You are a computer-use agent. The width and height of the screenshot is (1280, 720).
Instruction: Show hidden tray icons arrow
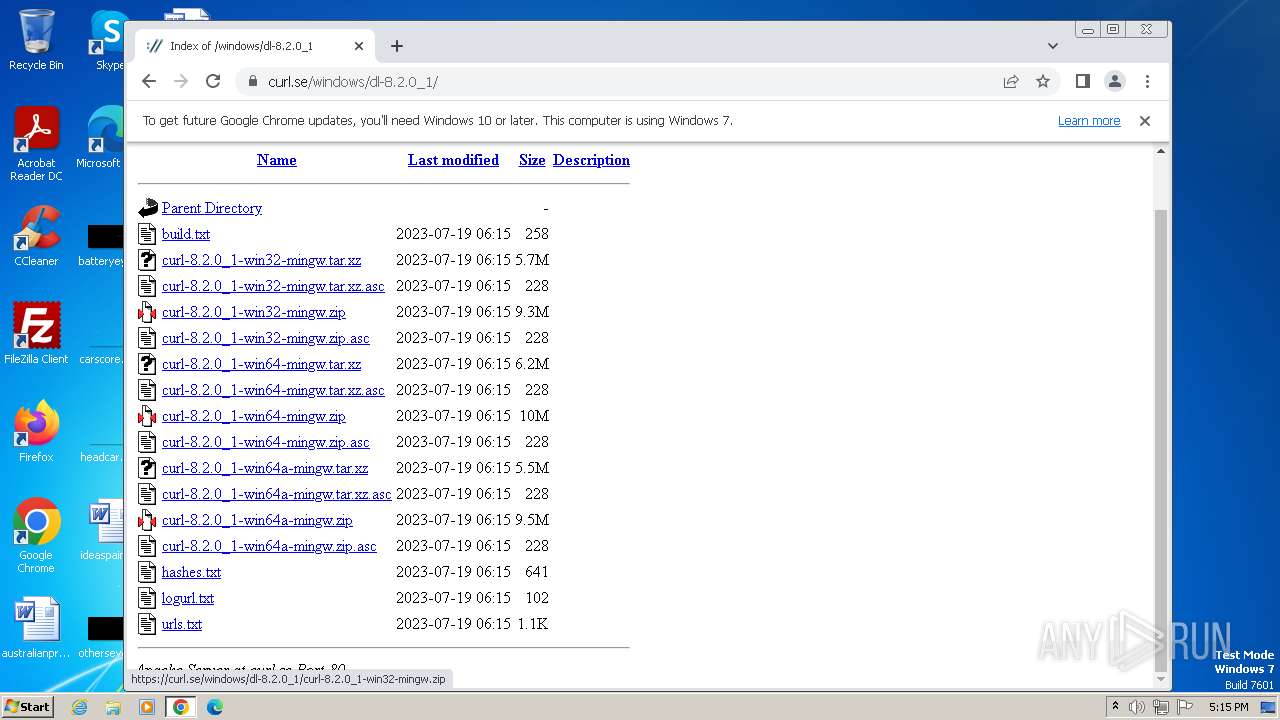tap(1115, 707)
